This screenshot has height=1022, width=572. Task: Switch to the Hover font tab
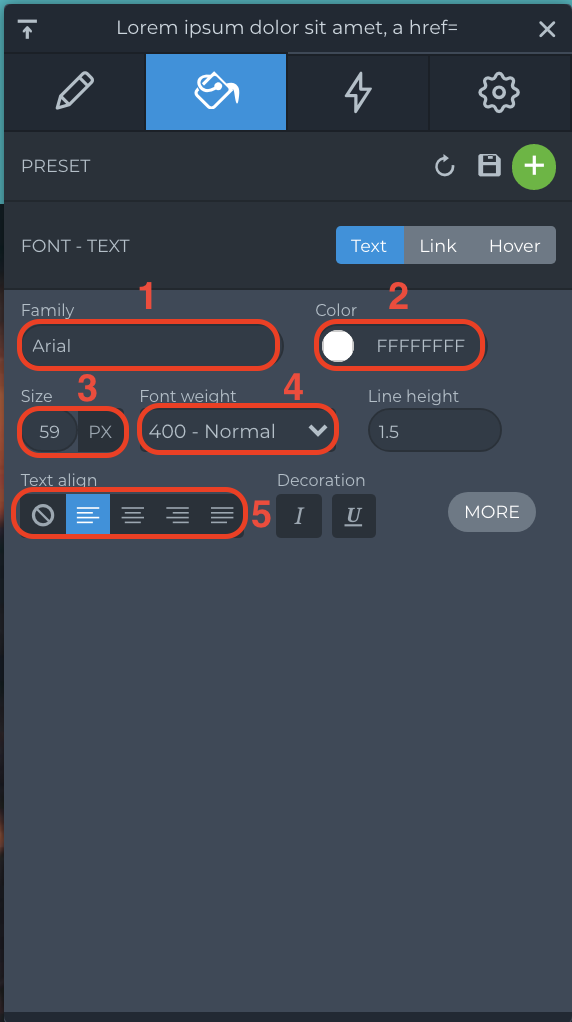click(x=515, y=246)
